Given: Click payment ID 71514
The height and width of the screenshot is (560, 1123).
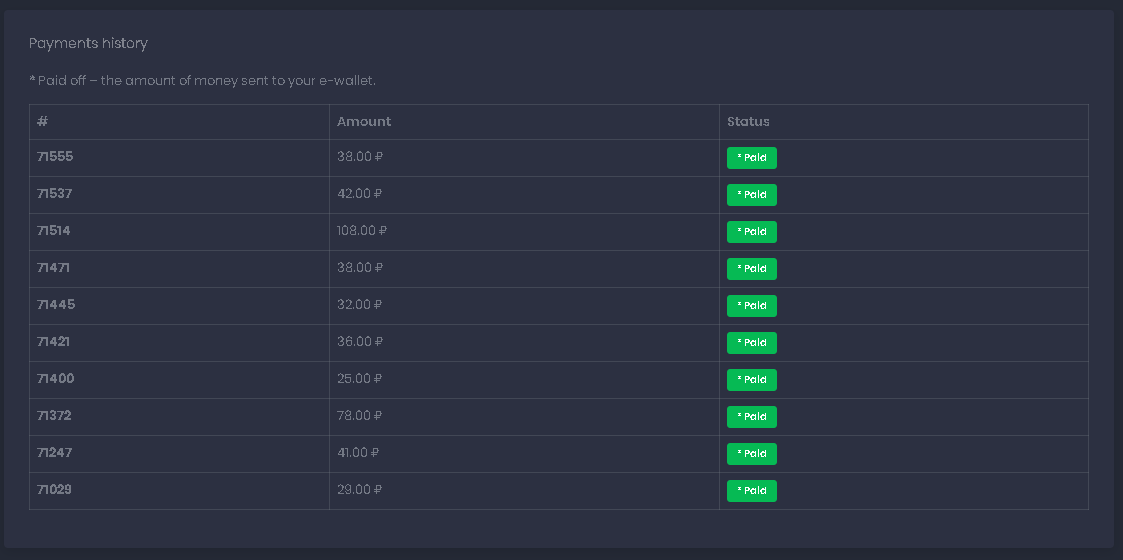Looking at the screenshot, I should pos(54,231).
